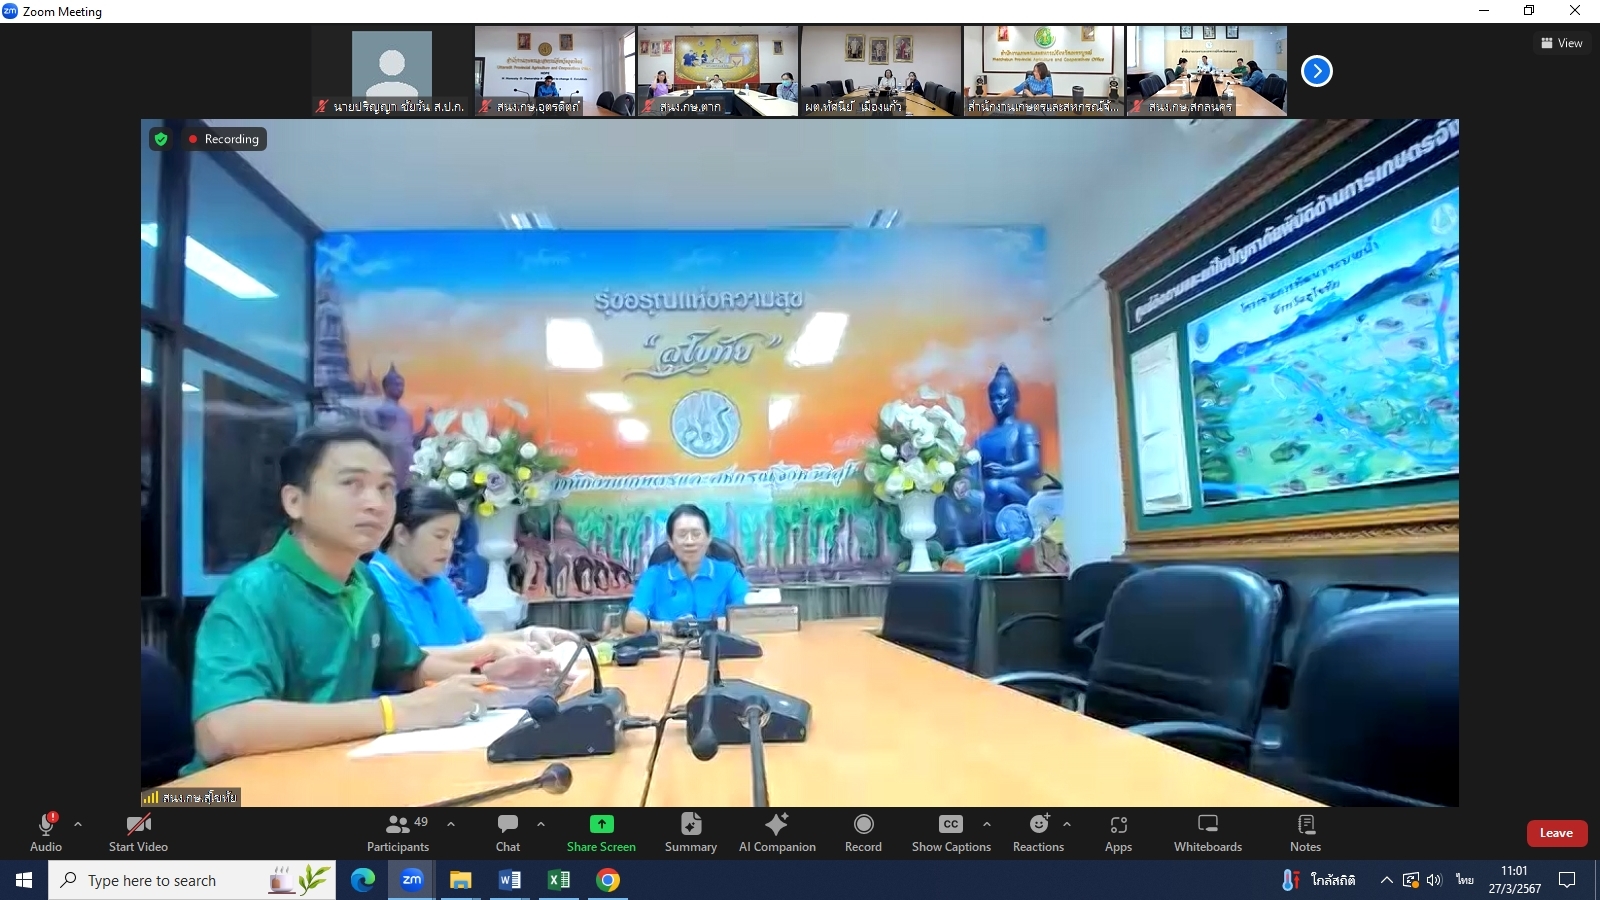The height and width of the screenshot is (900, 1600).
Task: Show hidden system tray icons
Action: point(1386,880)
